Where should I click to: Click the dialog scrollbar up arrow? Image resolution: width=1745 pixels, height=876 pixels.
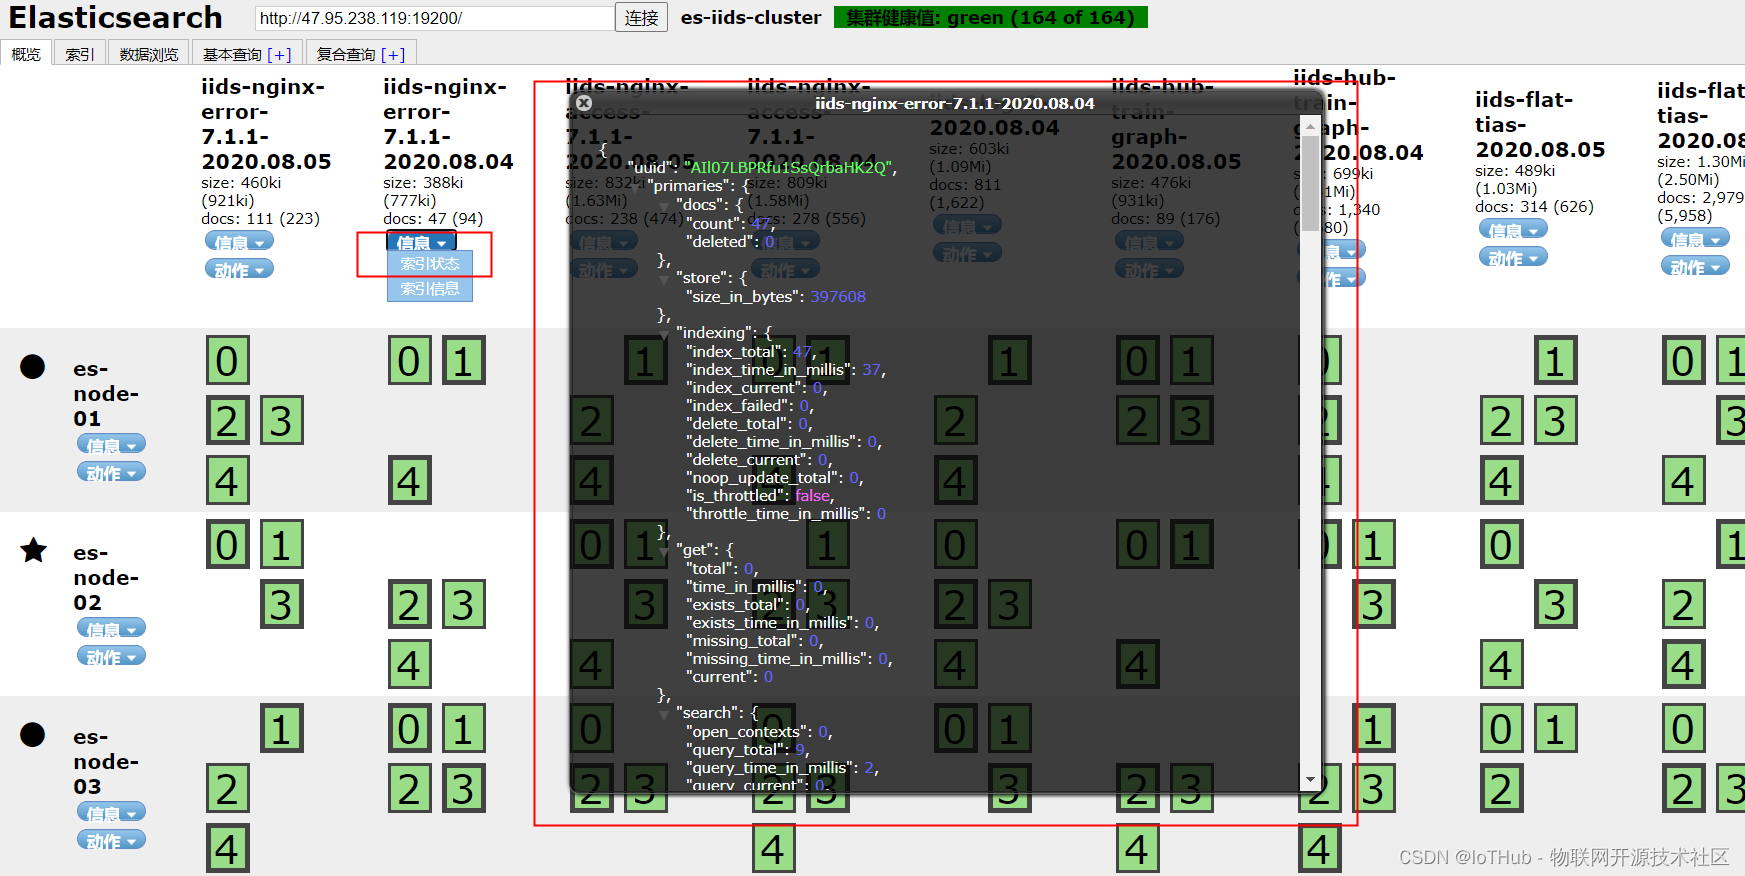pos(1310,128)
